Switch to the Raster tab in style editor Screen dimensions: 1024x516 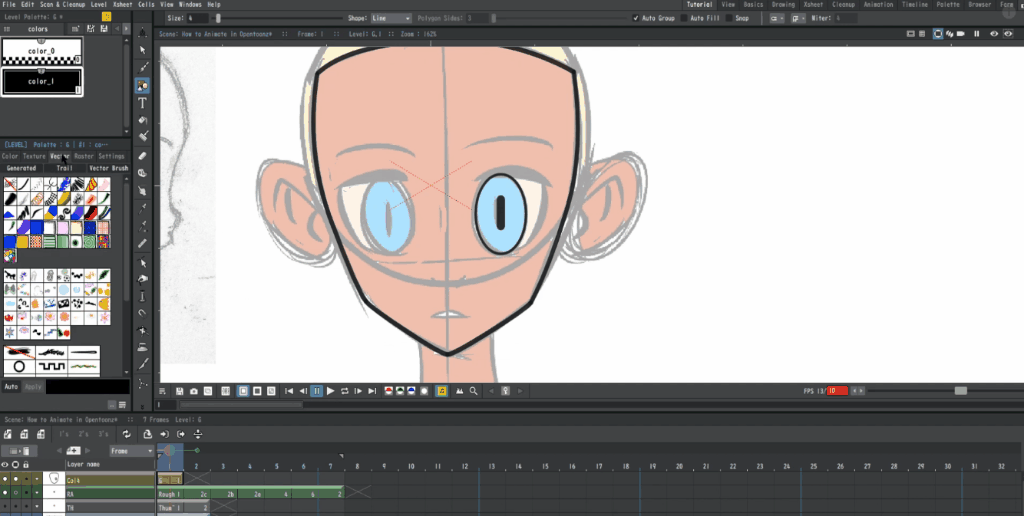click(x=84, y=156)
